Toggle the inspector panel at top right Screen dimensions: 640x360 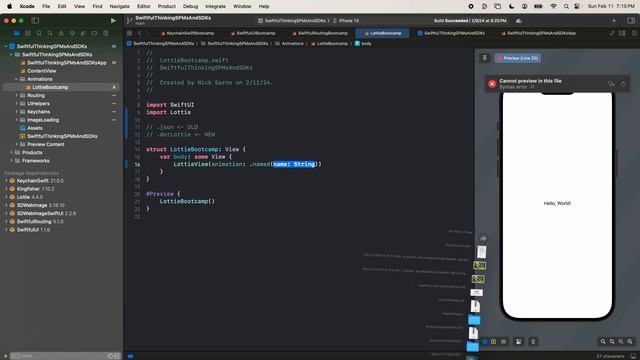click(x=631, y=20)
